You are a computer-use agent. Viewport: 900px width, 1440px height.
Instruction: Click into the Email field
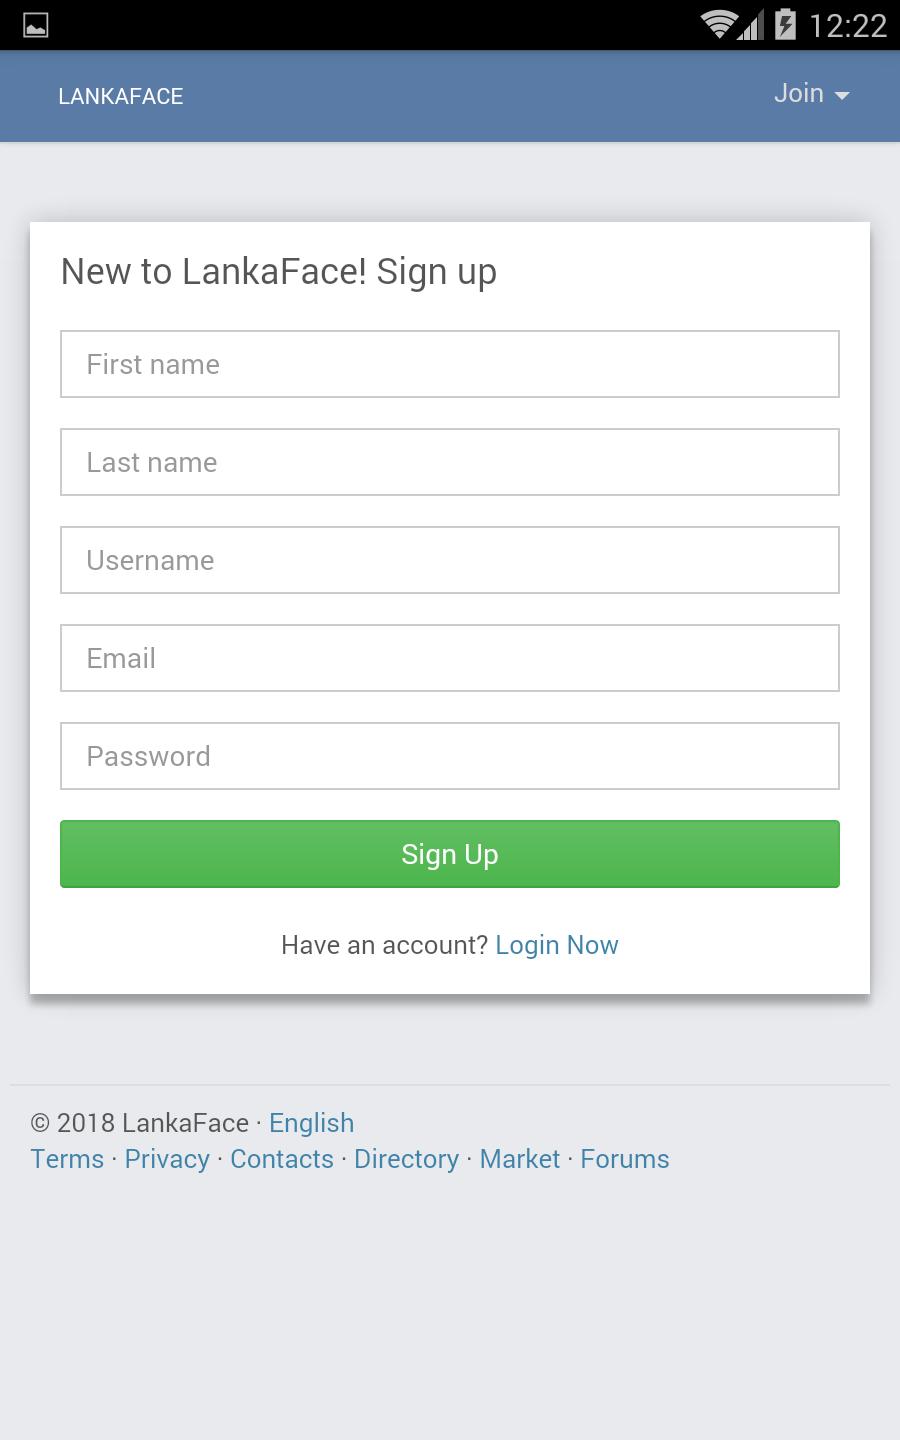click(450, 658)
